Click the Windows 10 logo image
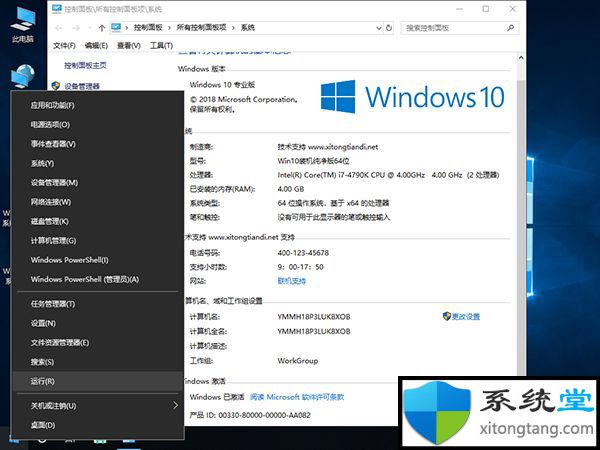The image size is (600, 450). (412, 96)
